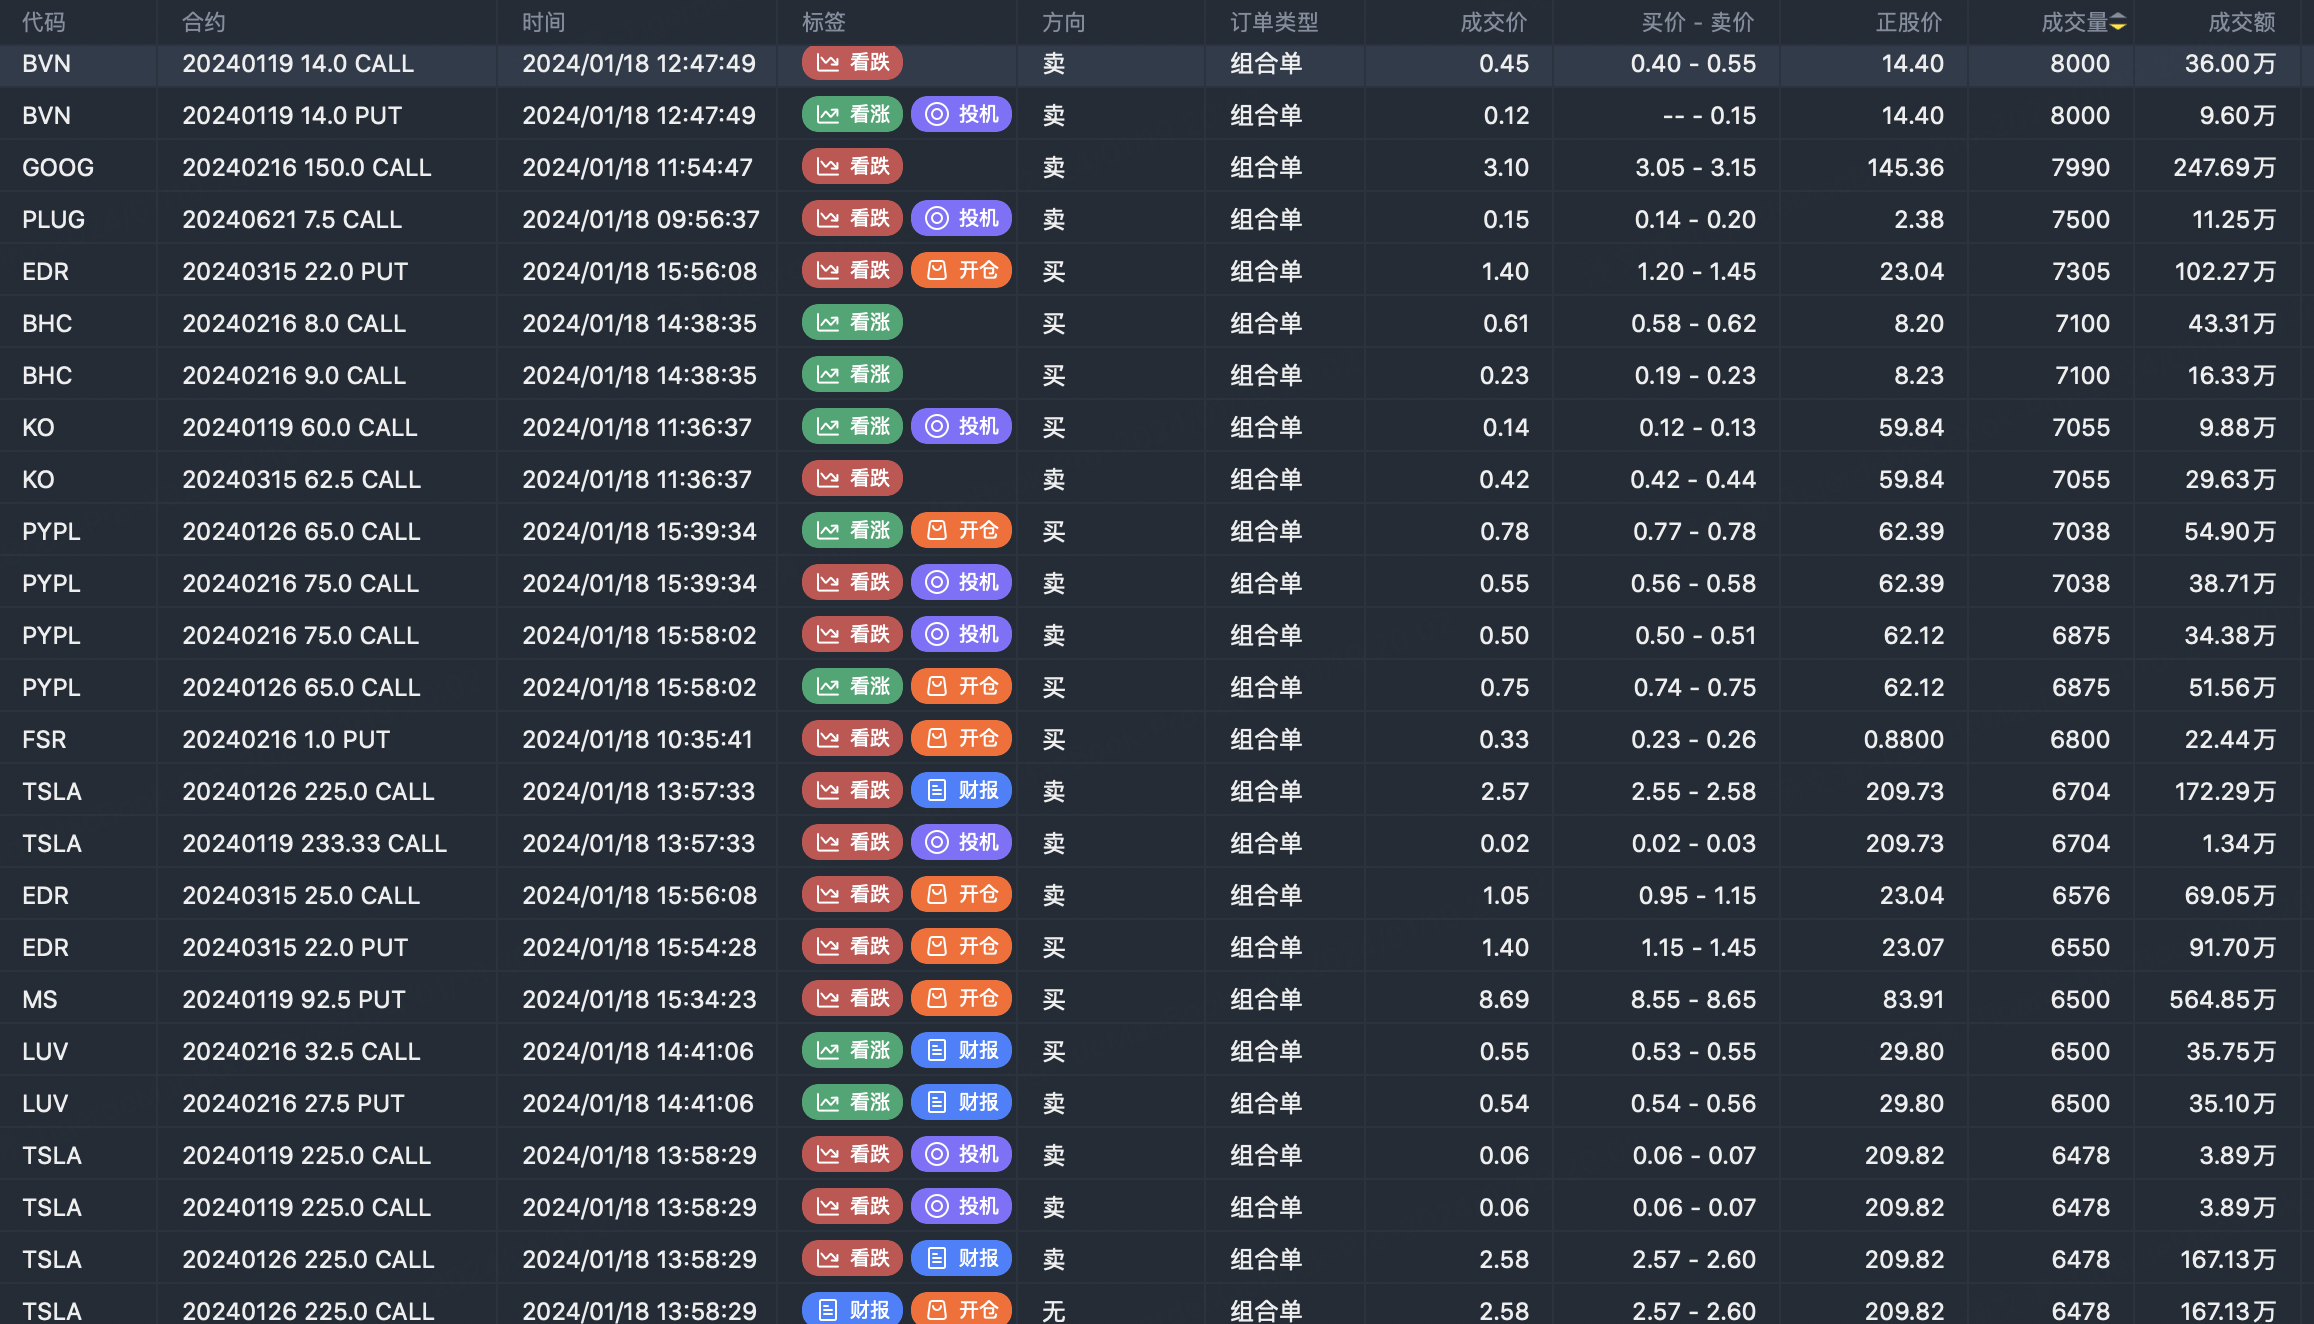The width and height of the screenshot is (2314, 1324).
Task: Sort by 成交额 column header
Action: pos(2240,22)
